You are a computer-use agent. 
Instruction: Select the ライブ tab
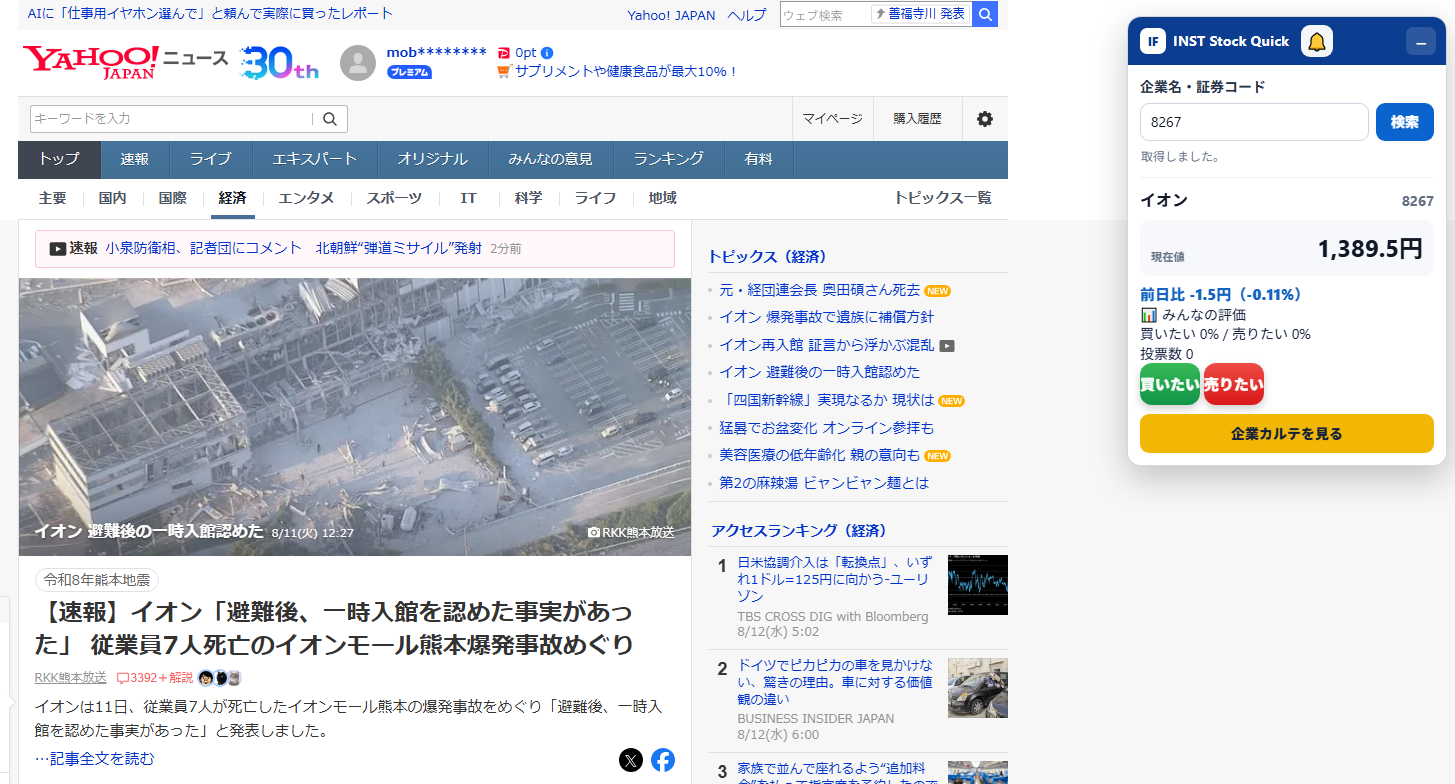pos(210,159)
